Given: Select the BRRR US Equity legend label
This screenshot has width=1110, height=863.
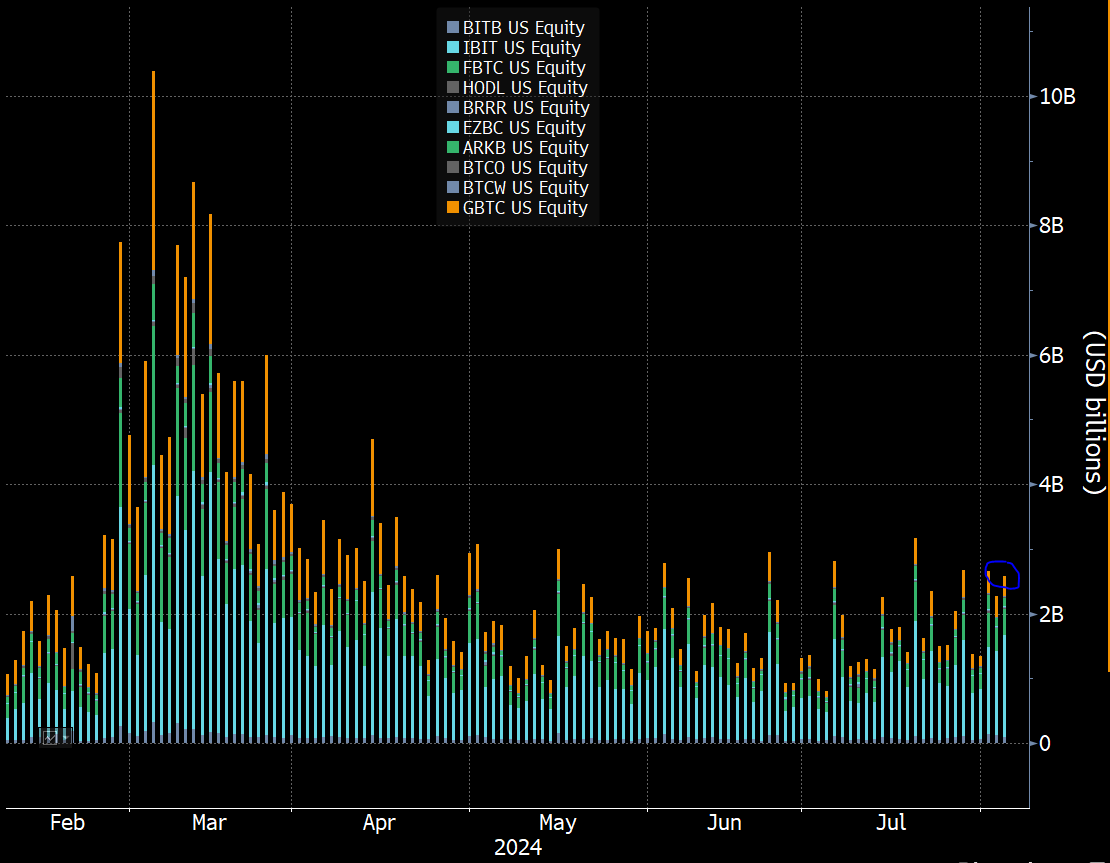Looking at the screenshot, I should pos(526,108).
